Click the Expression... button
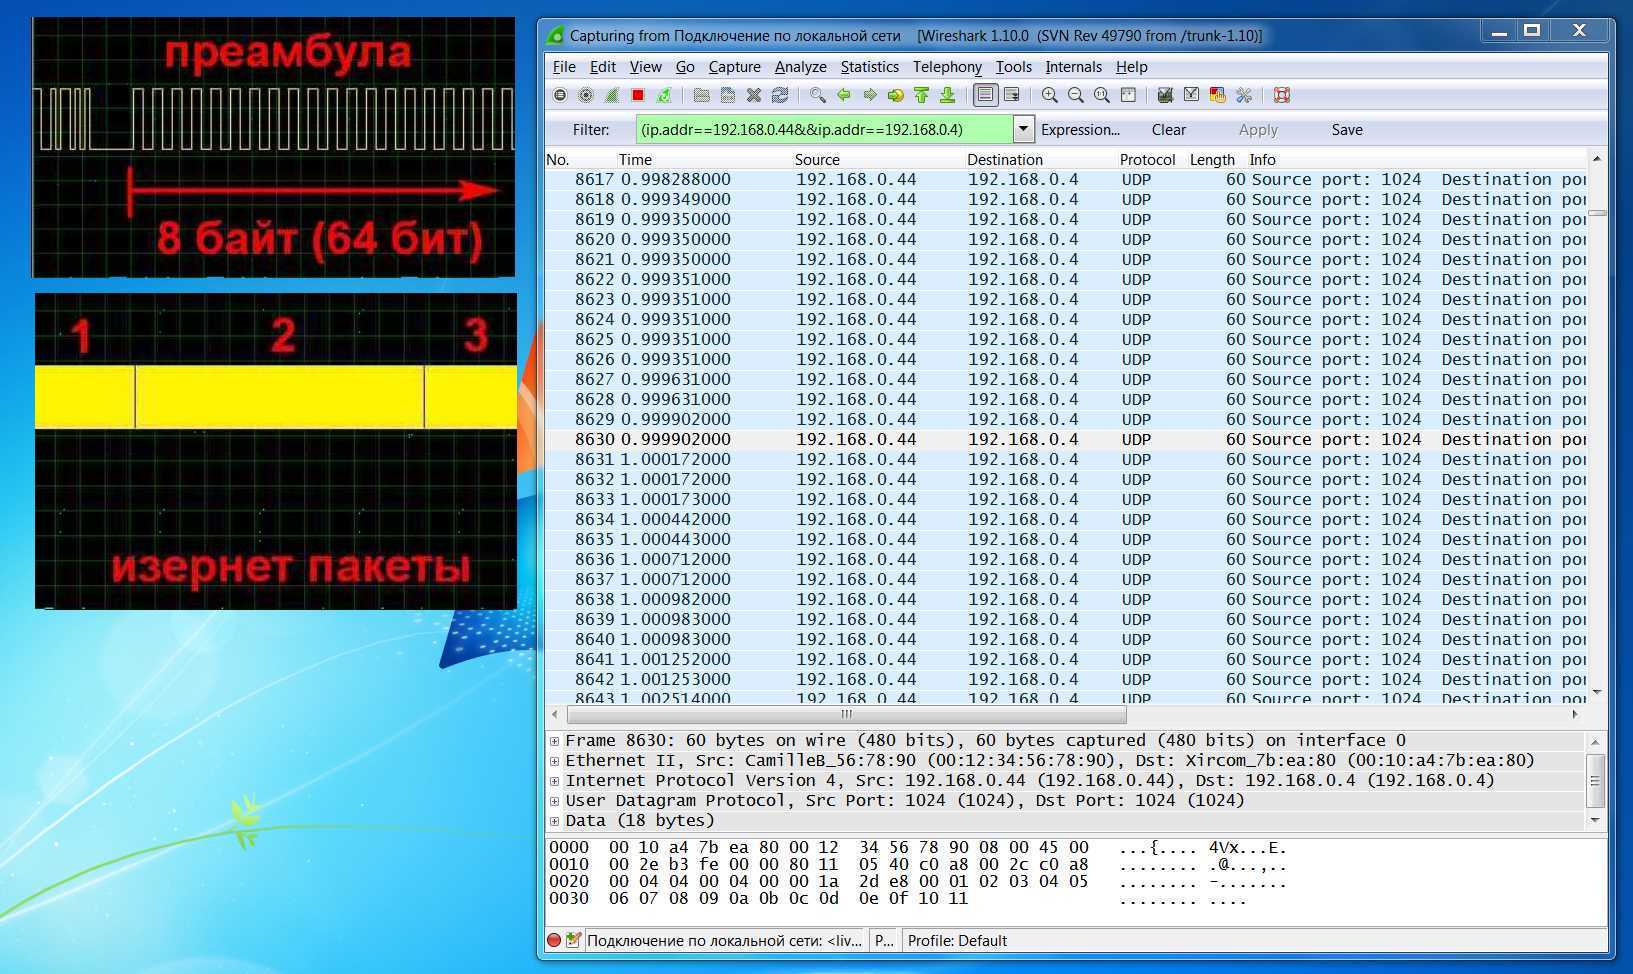This screenshot has width=1633, height=974. tap(1080, 130)
